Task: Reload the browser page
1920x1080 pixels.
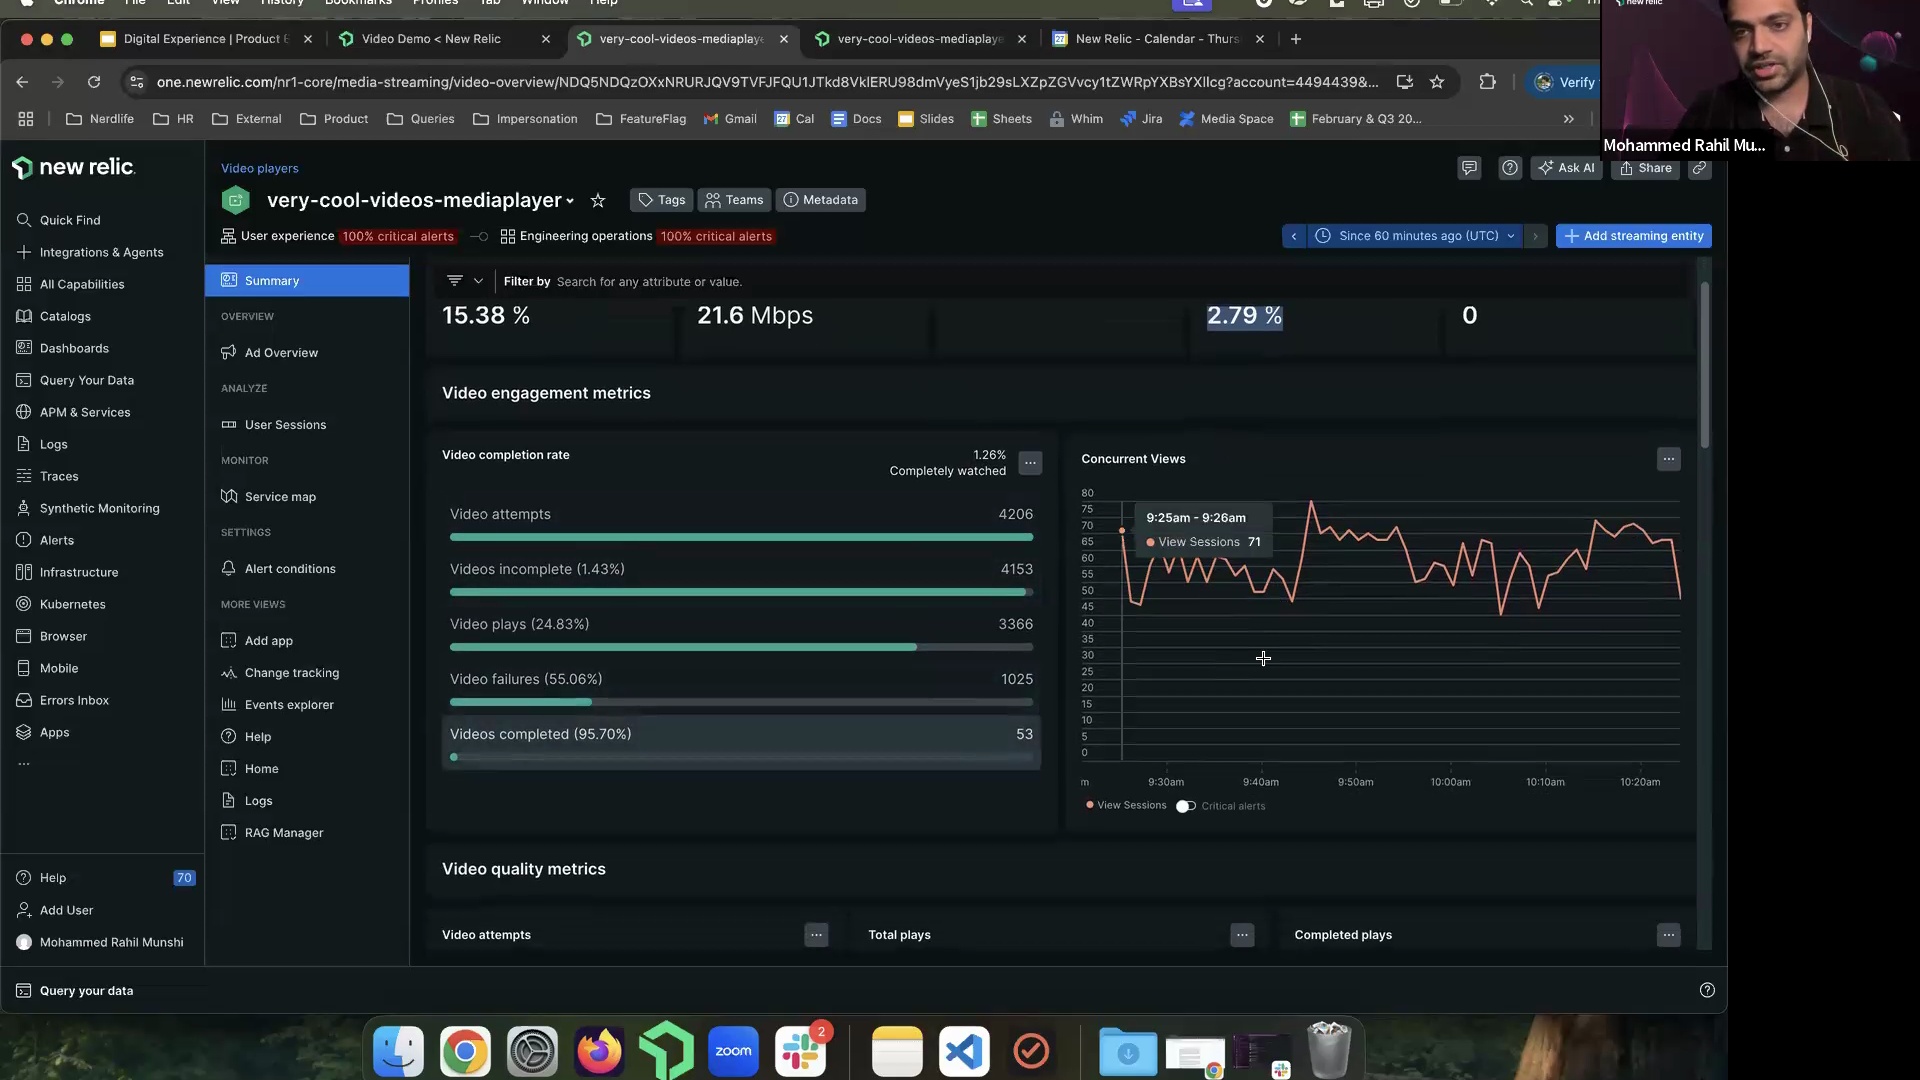Action: 94,82
